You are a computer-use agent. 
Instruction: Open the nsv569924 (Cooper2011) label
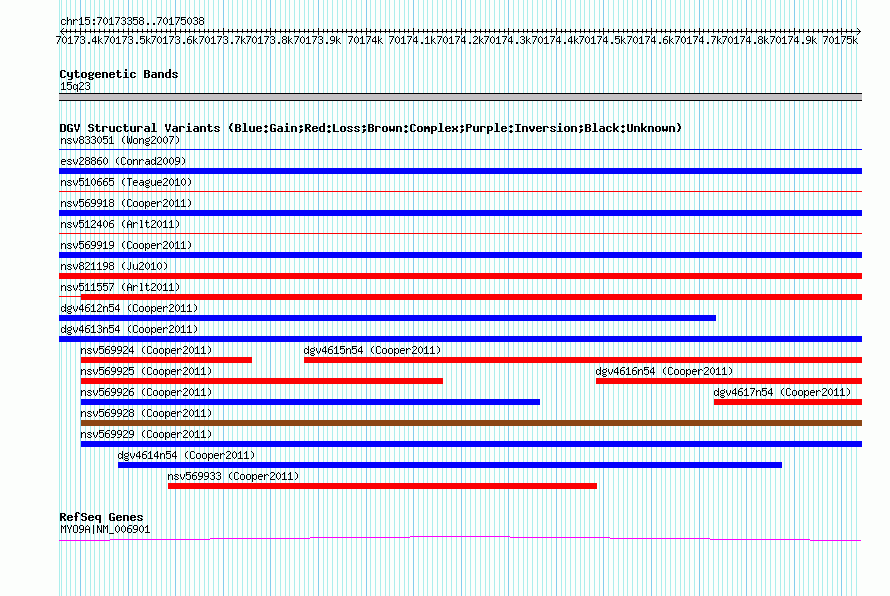click(146, 350)
